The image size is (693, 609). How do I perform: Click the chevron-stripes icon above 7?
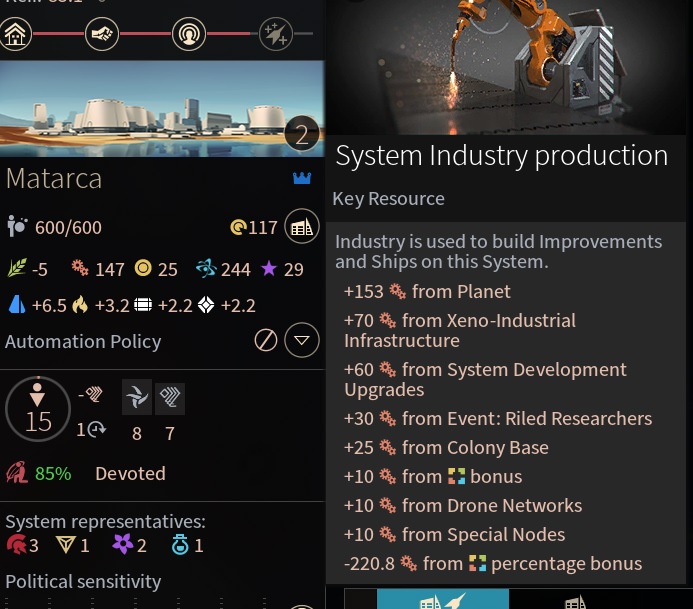pos(170,398)
